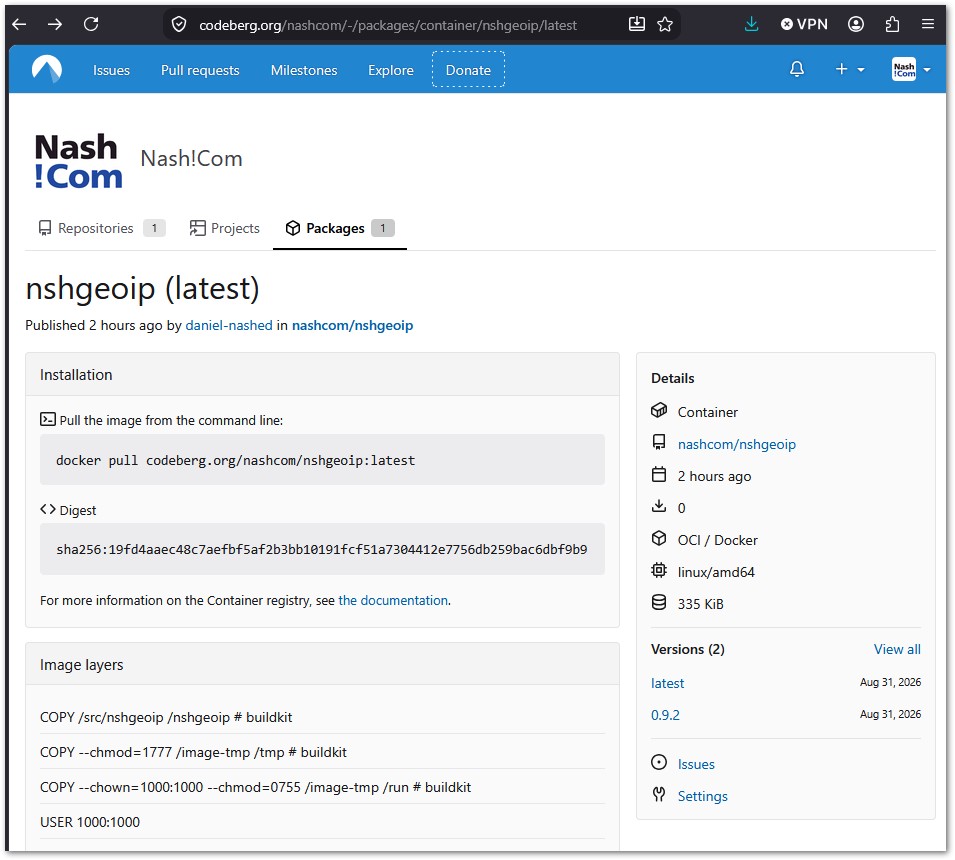
Task: Click the address bar URL field
Action: click(387, 25)
